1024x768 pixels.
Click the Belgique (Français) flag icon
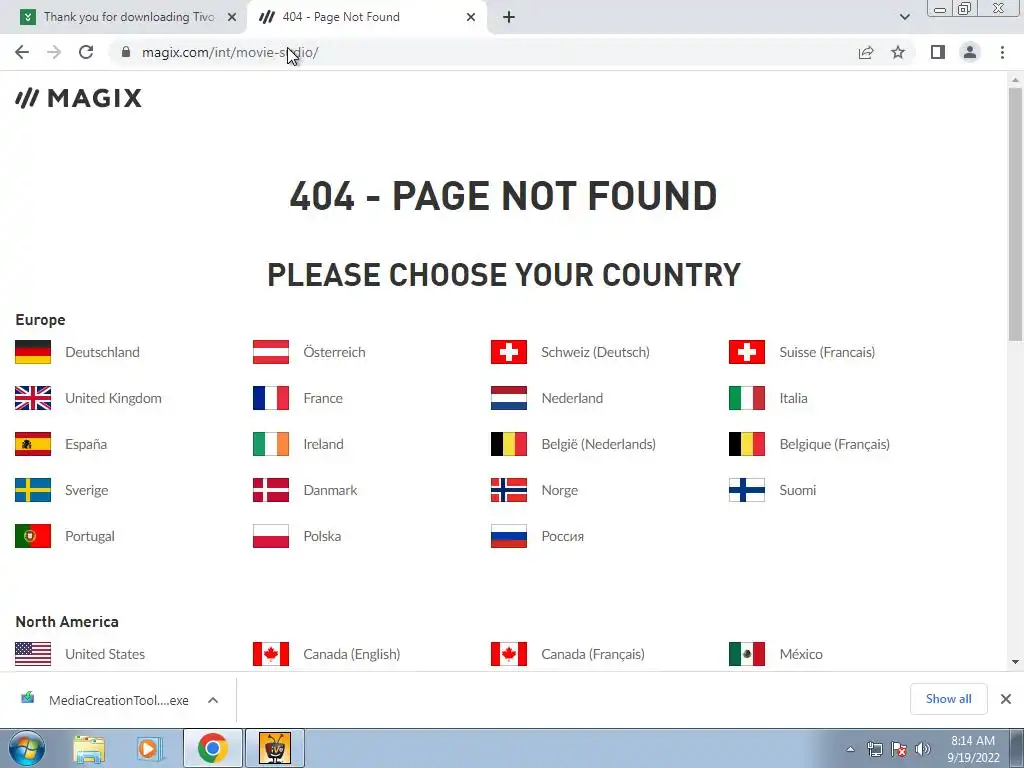747,444
